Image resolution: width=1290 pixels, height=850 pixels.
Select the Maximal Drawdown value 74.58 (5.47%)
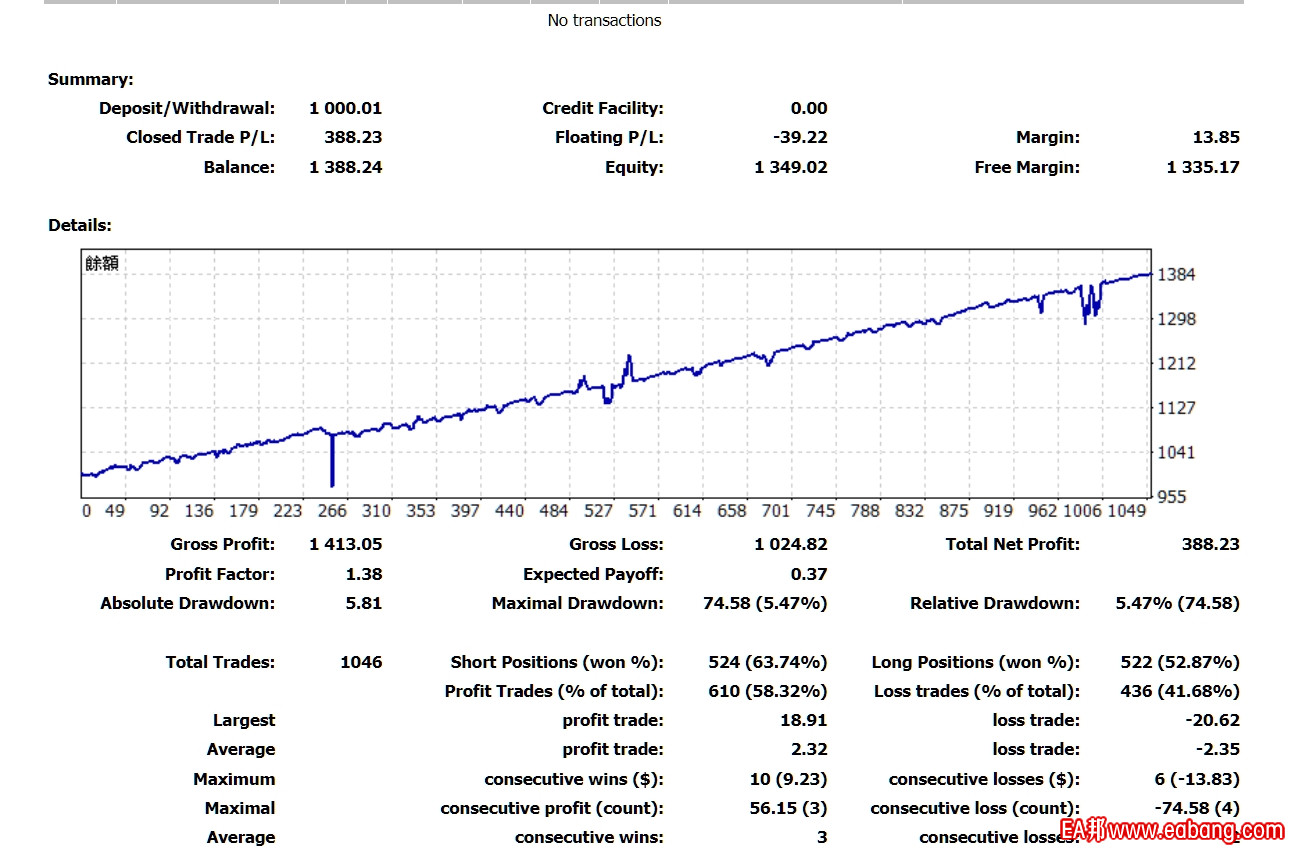point(765,603)
